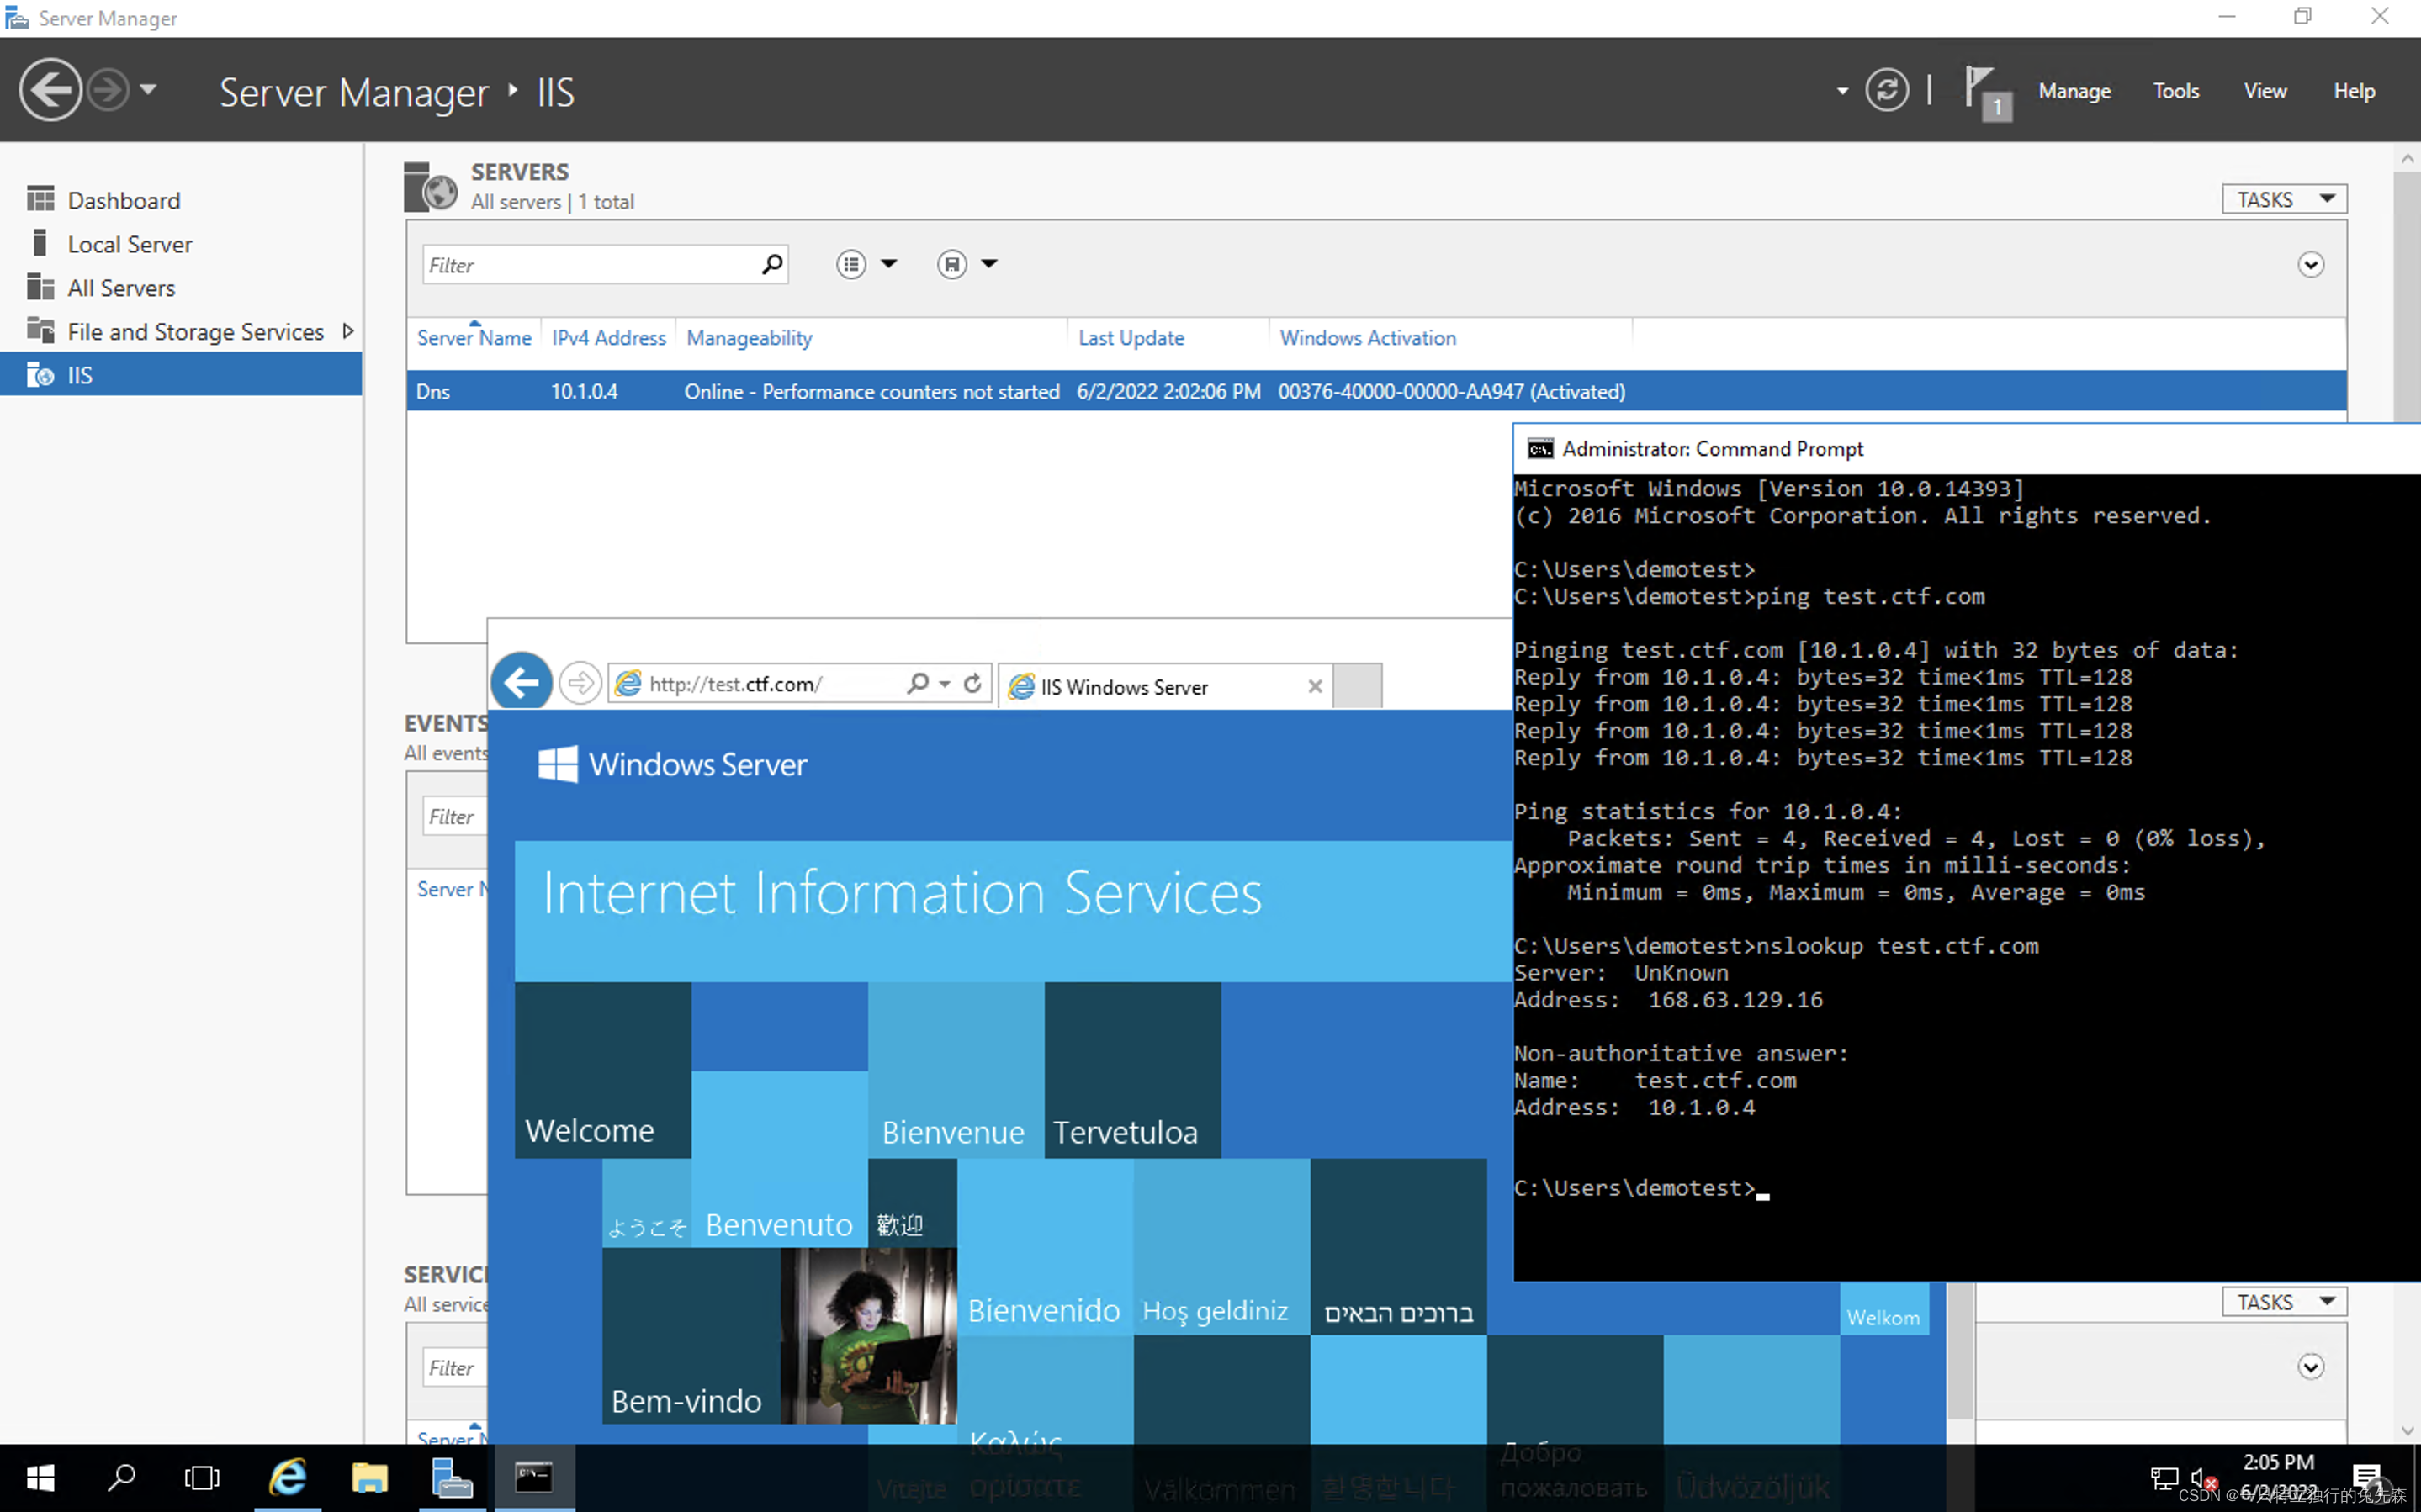
Task: Click the Hoş geldiniz tile
Action: point(1222,1247)
